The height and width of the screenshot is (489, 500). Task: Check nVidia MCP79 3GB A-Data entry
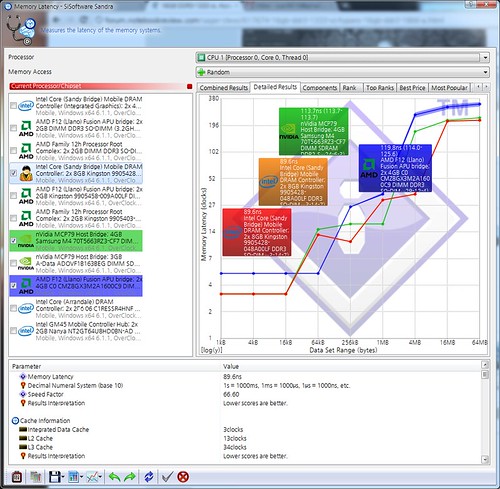click(x=13, y=263)
